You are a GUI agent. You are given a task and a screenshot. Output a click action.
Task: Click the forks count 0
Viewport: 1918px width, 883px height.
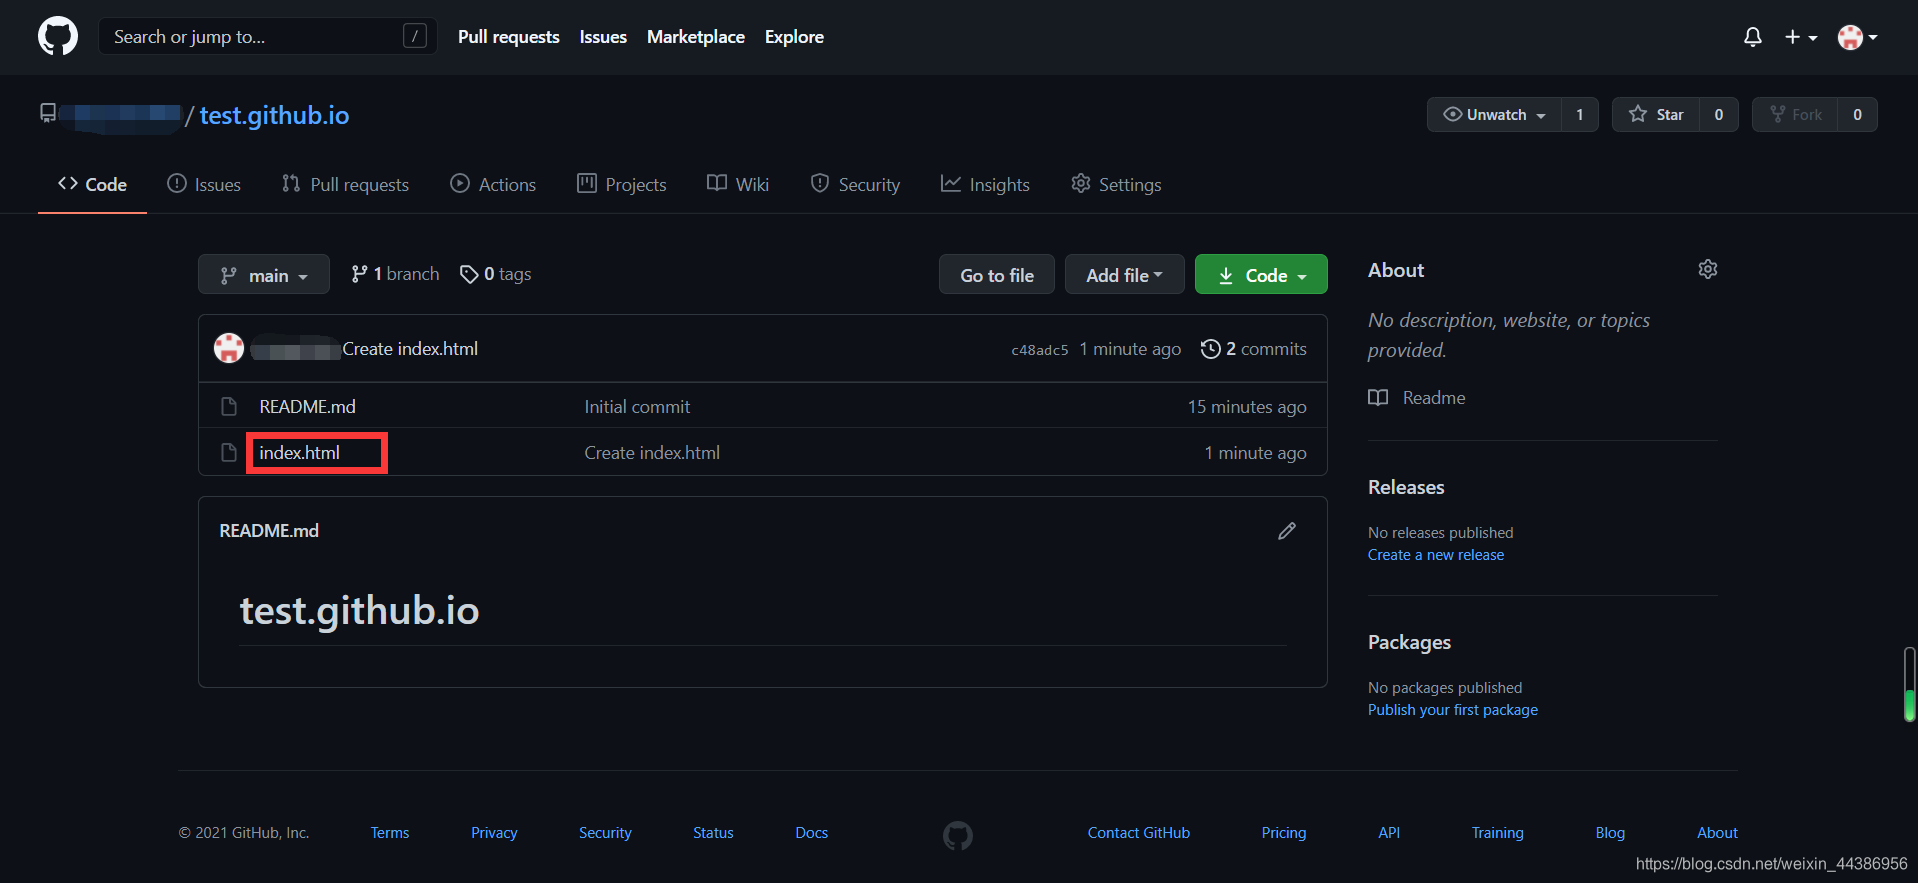click(1857, 115)
